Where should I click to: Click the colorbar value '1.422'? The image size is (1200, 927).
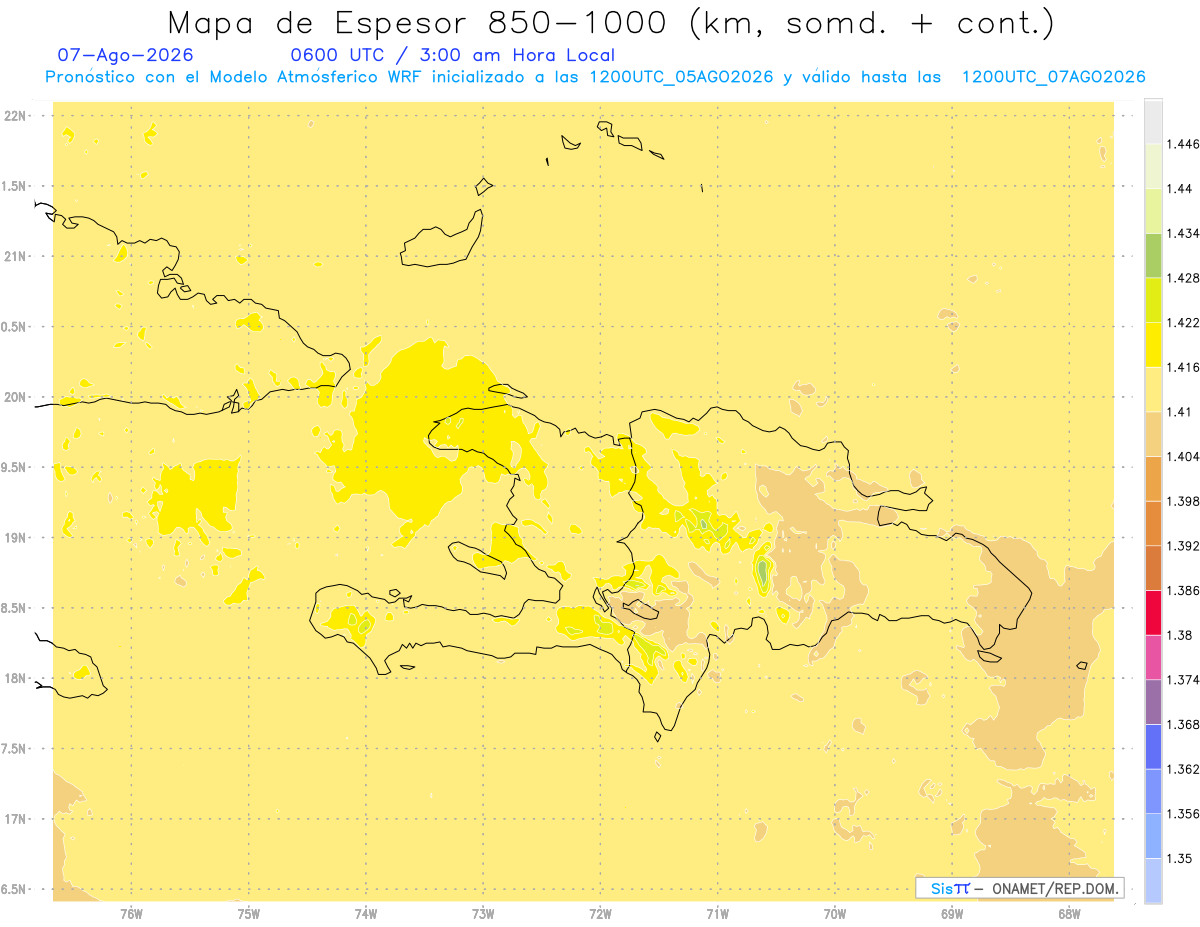click(x=1182, y=323)
